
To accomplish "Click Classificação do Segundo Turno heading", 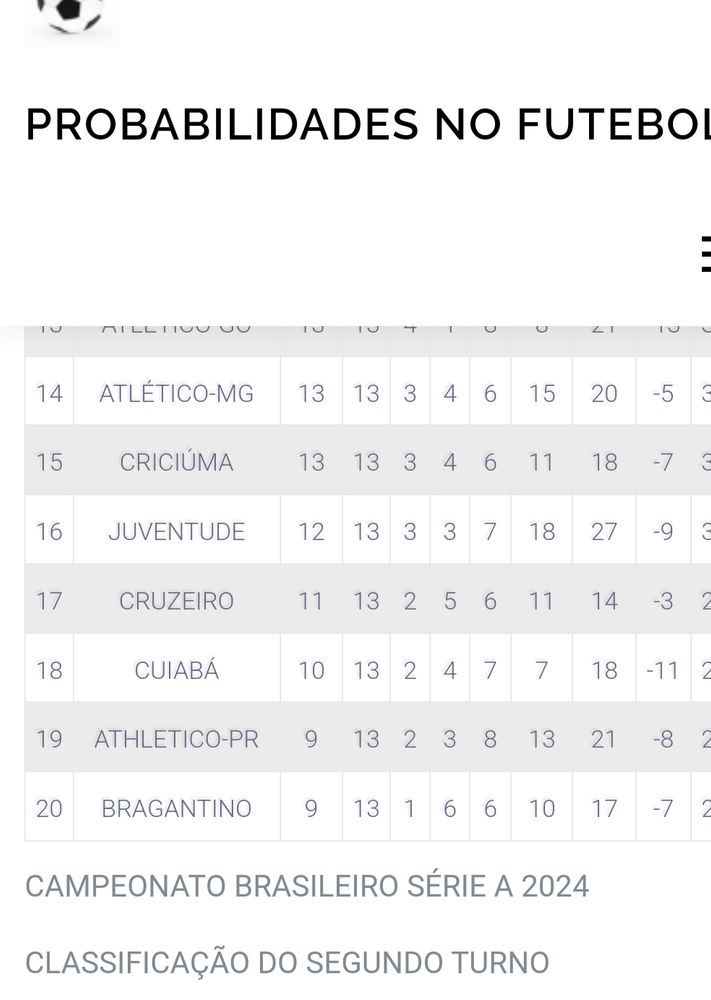I will pyautogui.click(x=287, y=963).
